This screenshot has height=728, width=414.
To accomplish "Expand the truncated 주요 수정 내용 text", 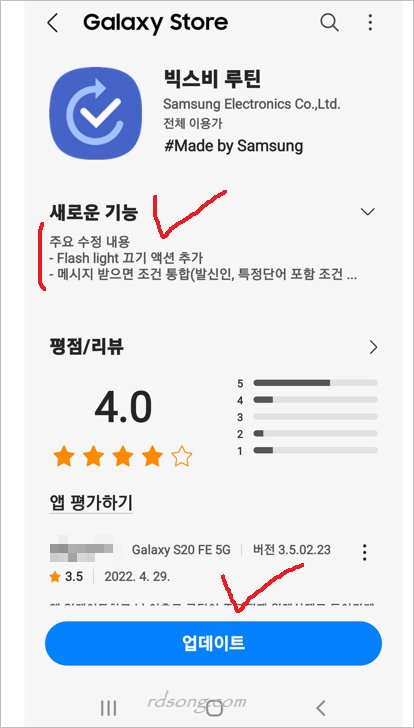I will pyautogui.click(x=203, y=258).
